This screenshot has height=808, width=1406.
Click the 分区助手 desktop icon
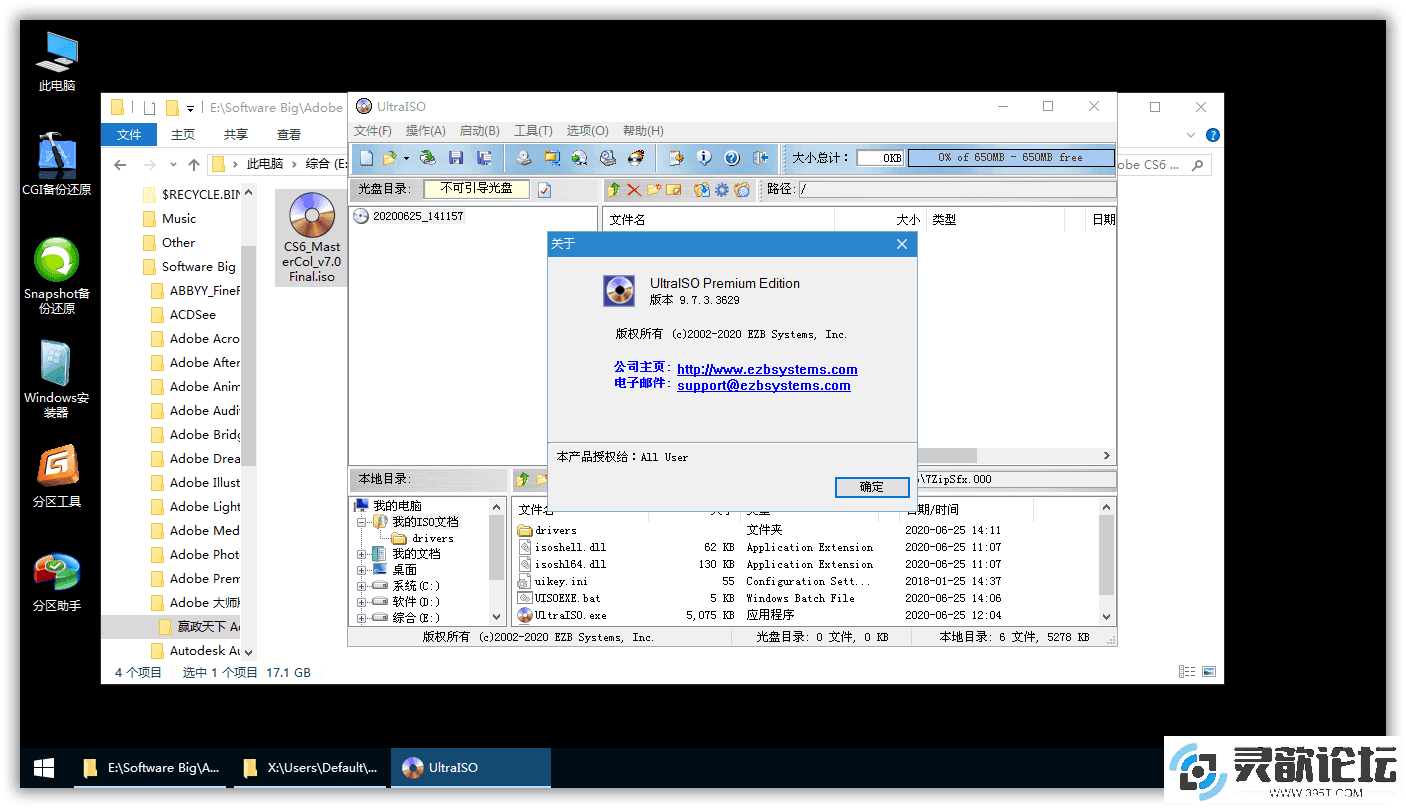point(57,582)
